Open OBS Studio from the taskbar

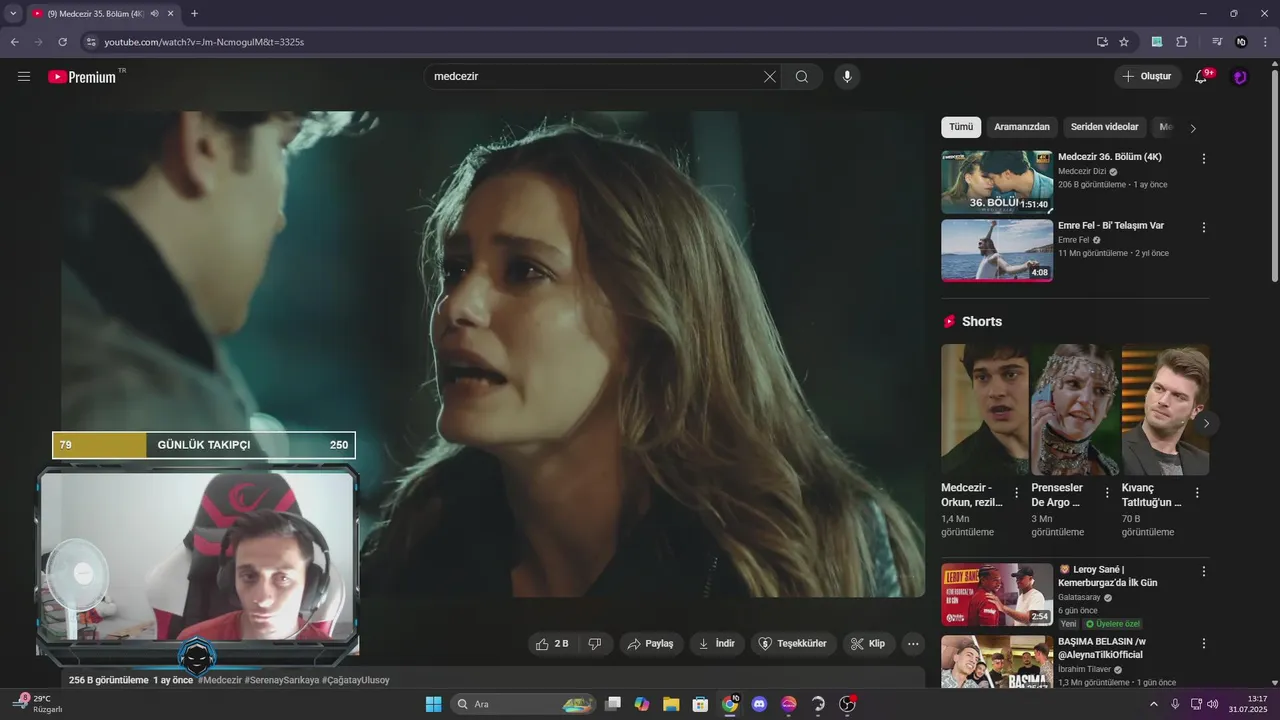pyautogui.click(x=847, y=704)
